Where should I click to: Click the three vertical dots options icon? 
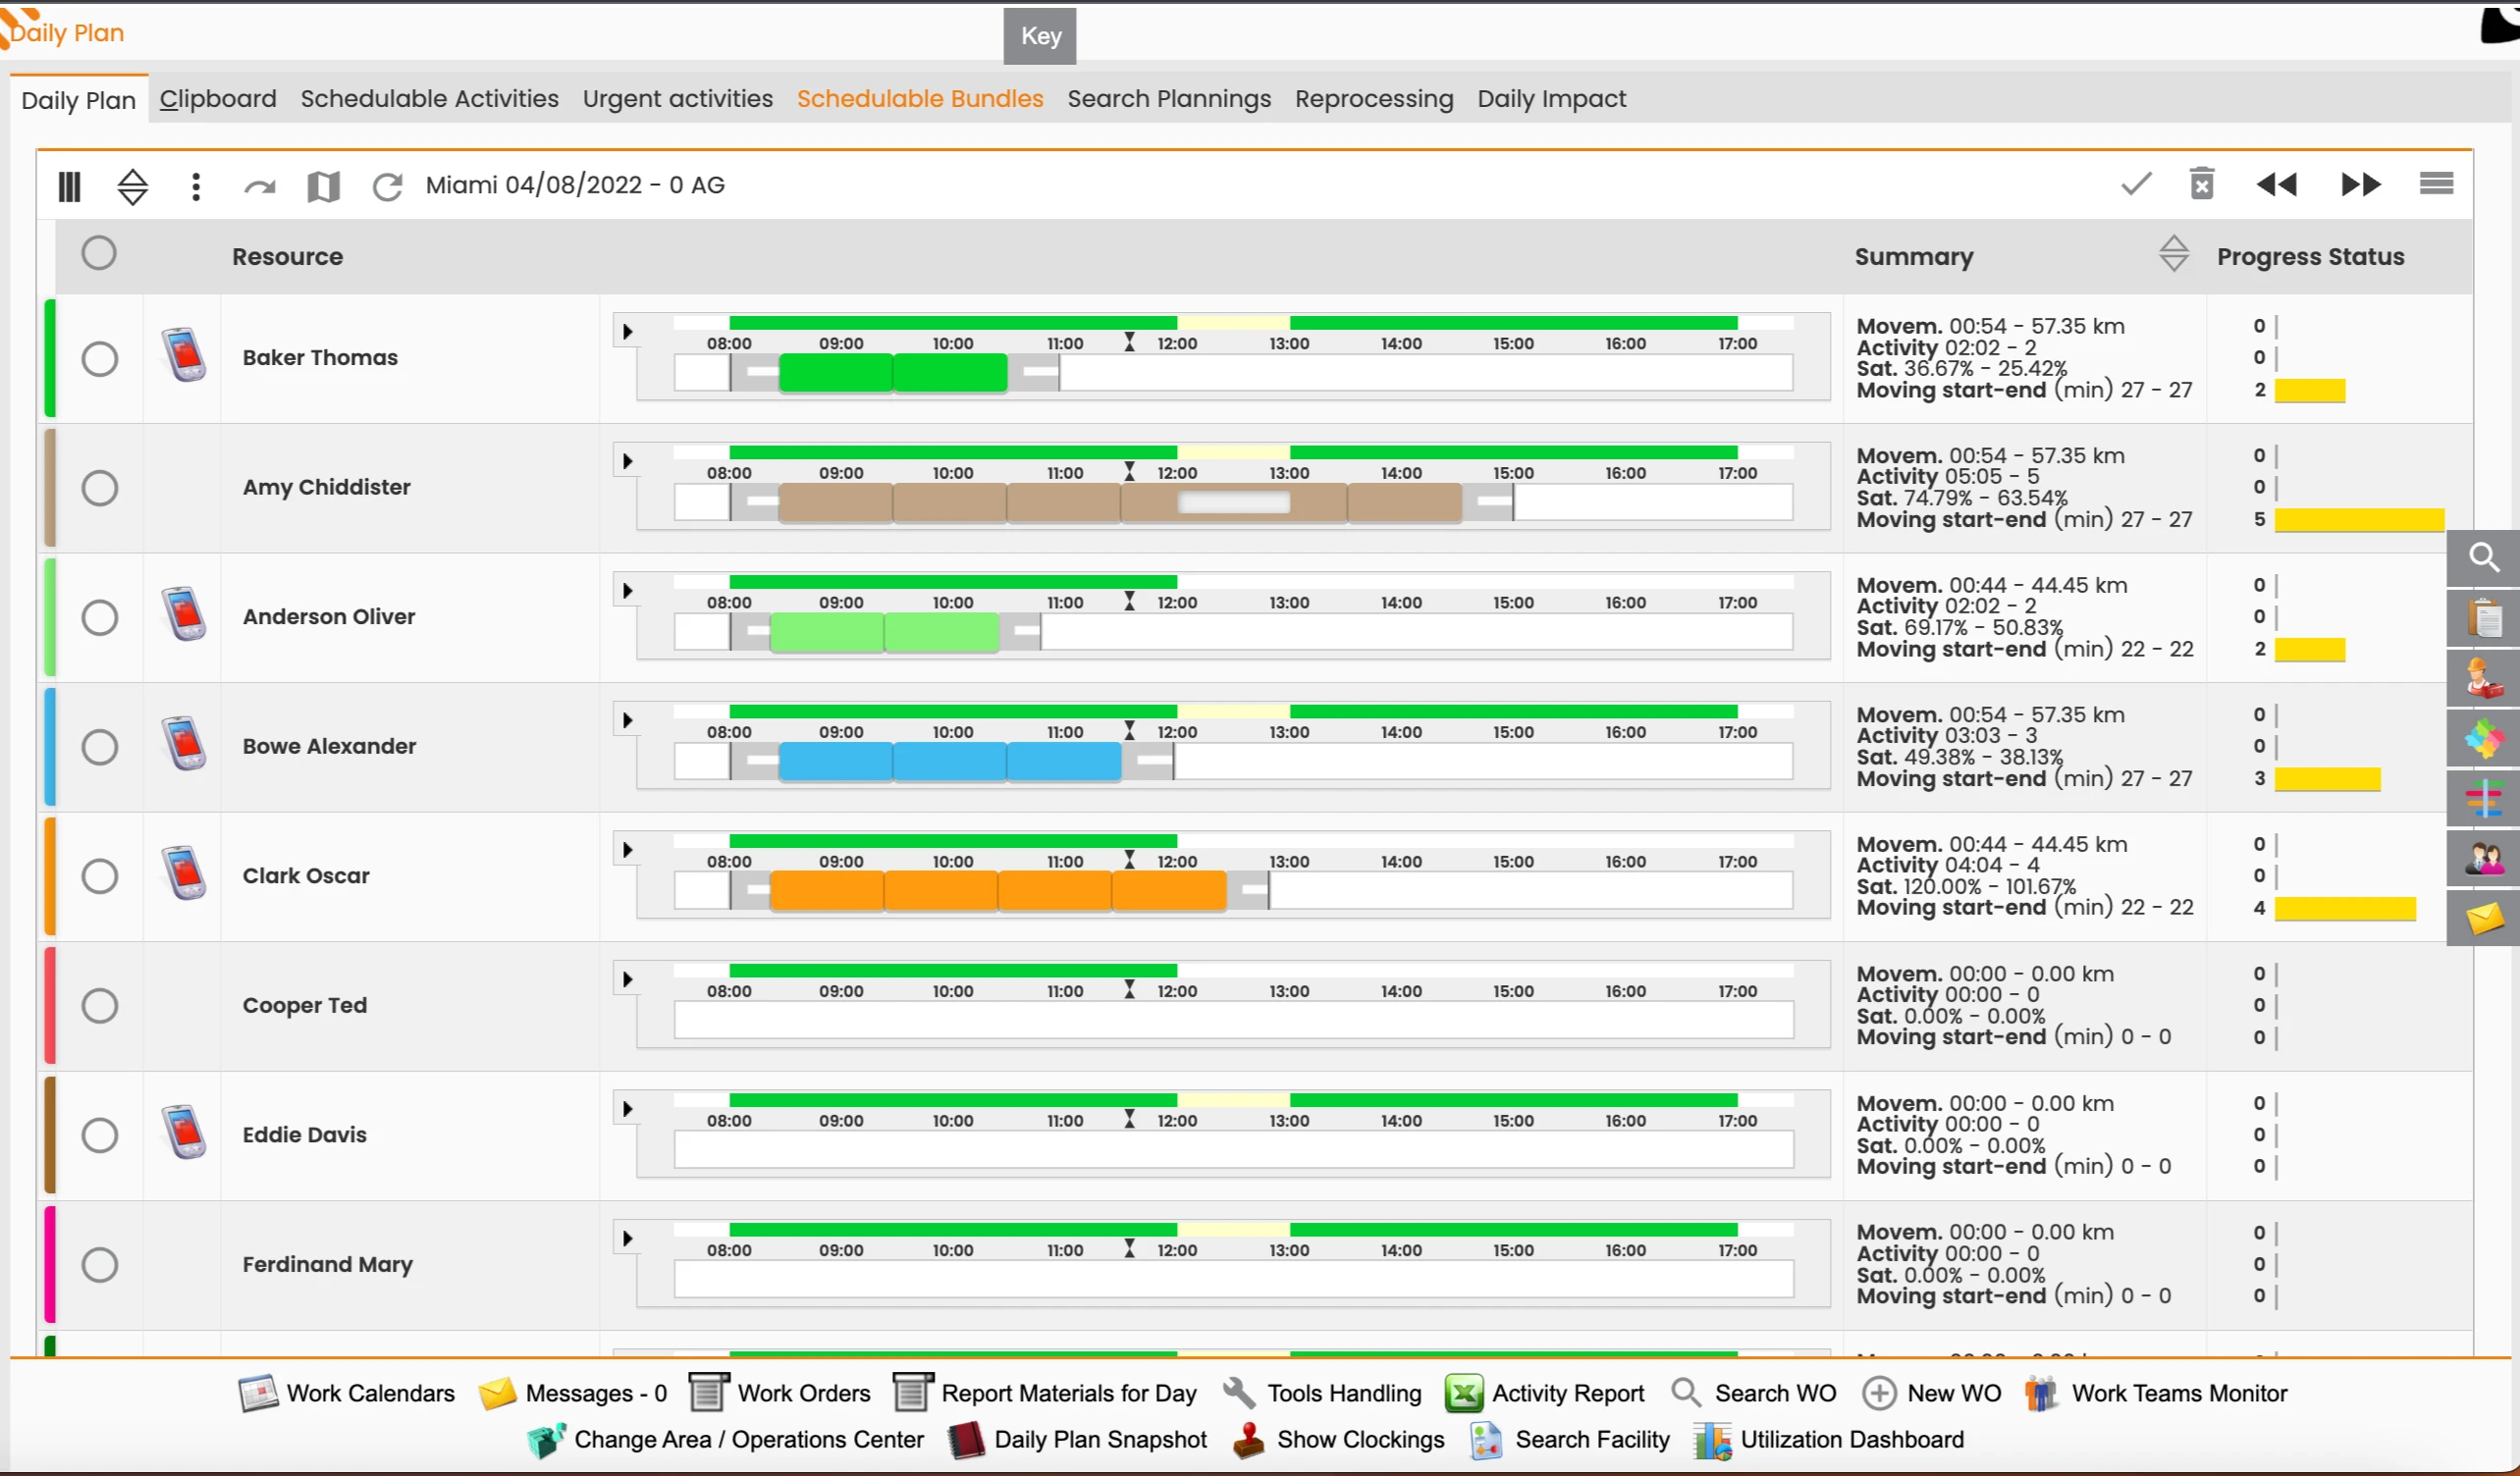tap(196, 186)
